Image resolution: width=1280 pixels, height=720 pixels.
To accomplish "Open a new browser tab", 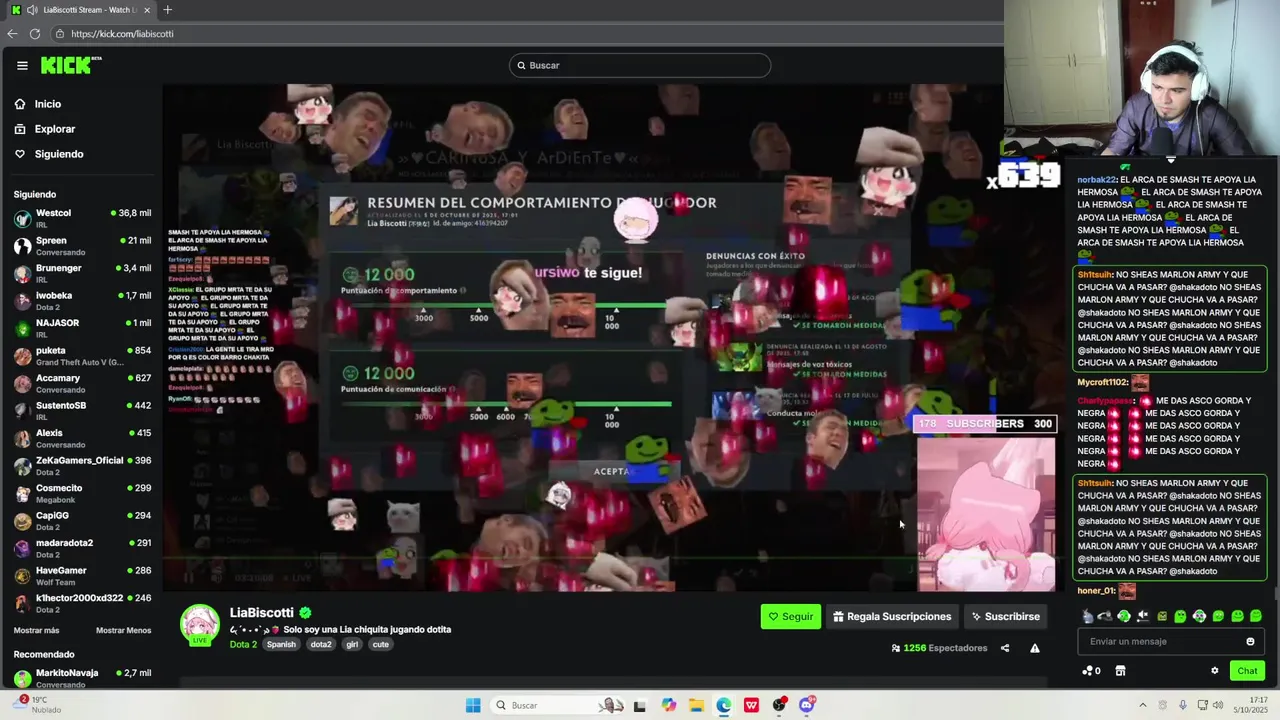I will point(167,10).
